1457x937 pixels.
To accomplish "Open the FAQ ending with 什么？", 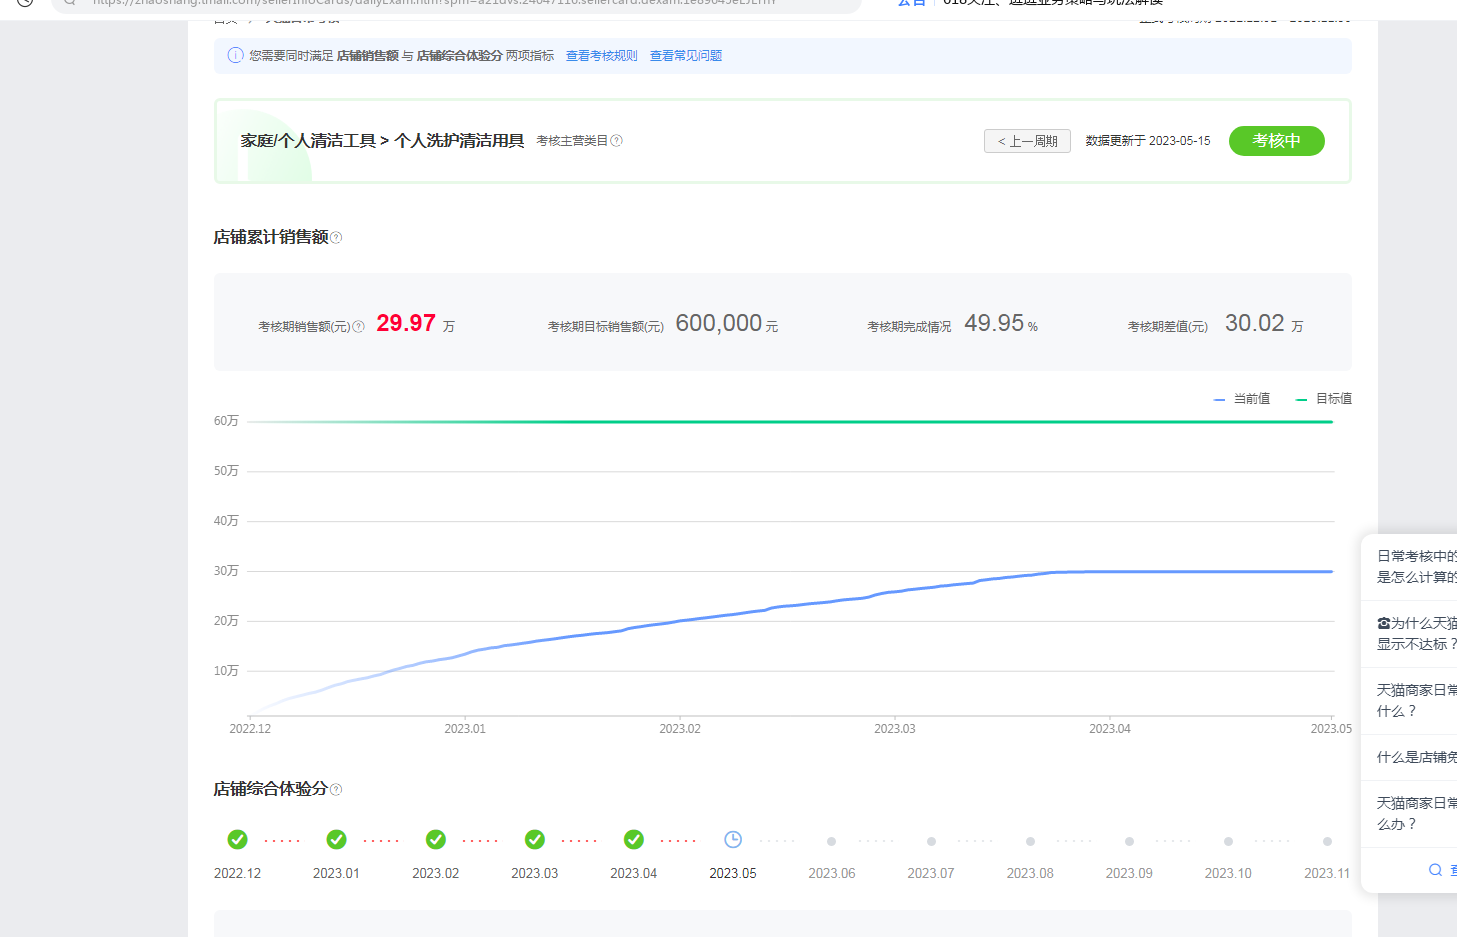I will coord(1416,700).
